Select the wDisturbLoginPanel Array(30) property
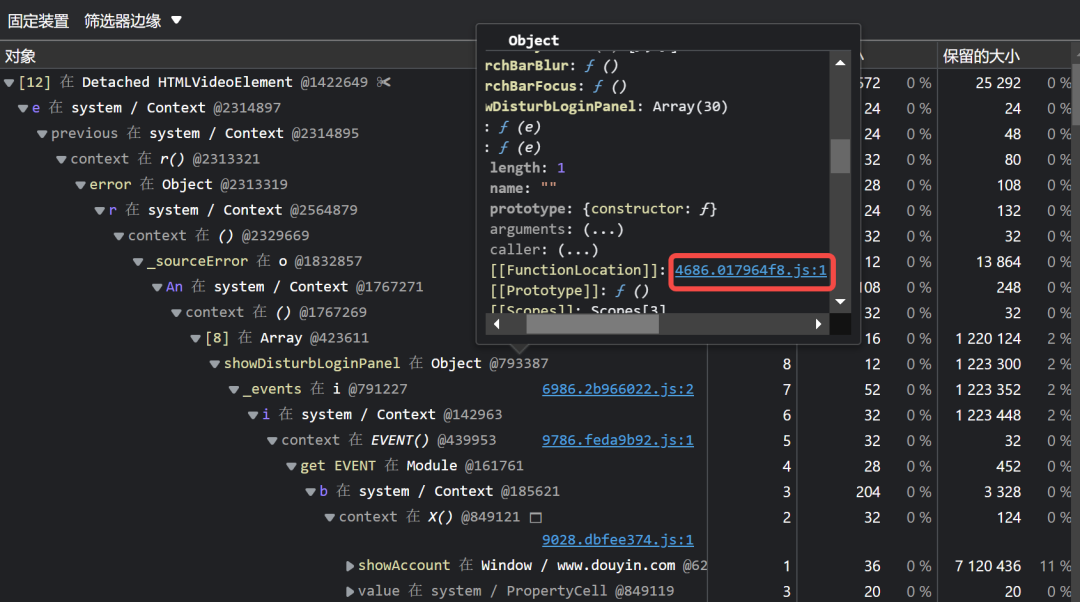The image size is (1080, 602). point(607,107)
